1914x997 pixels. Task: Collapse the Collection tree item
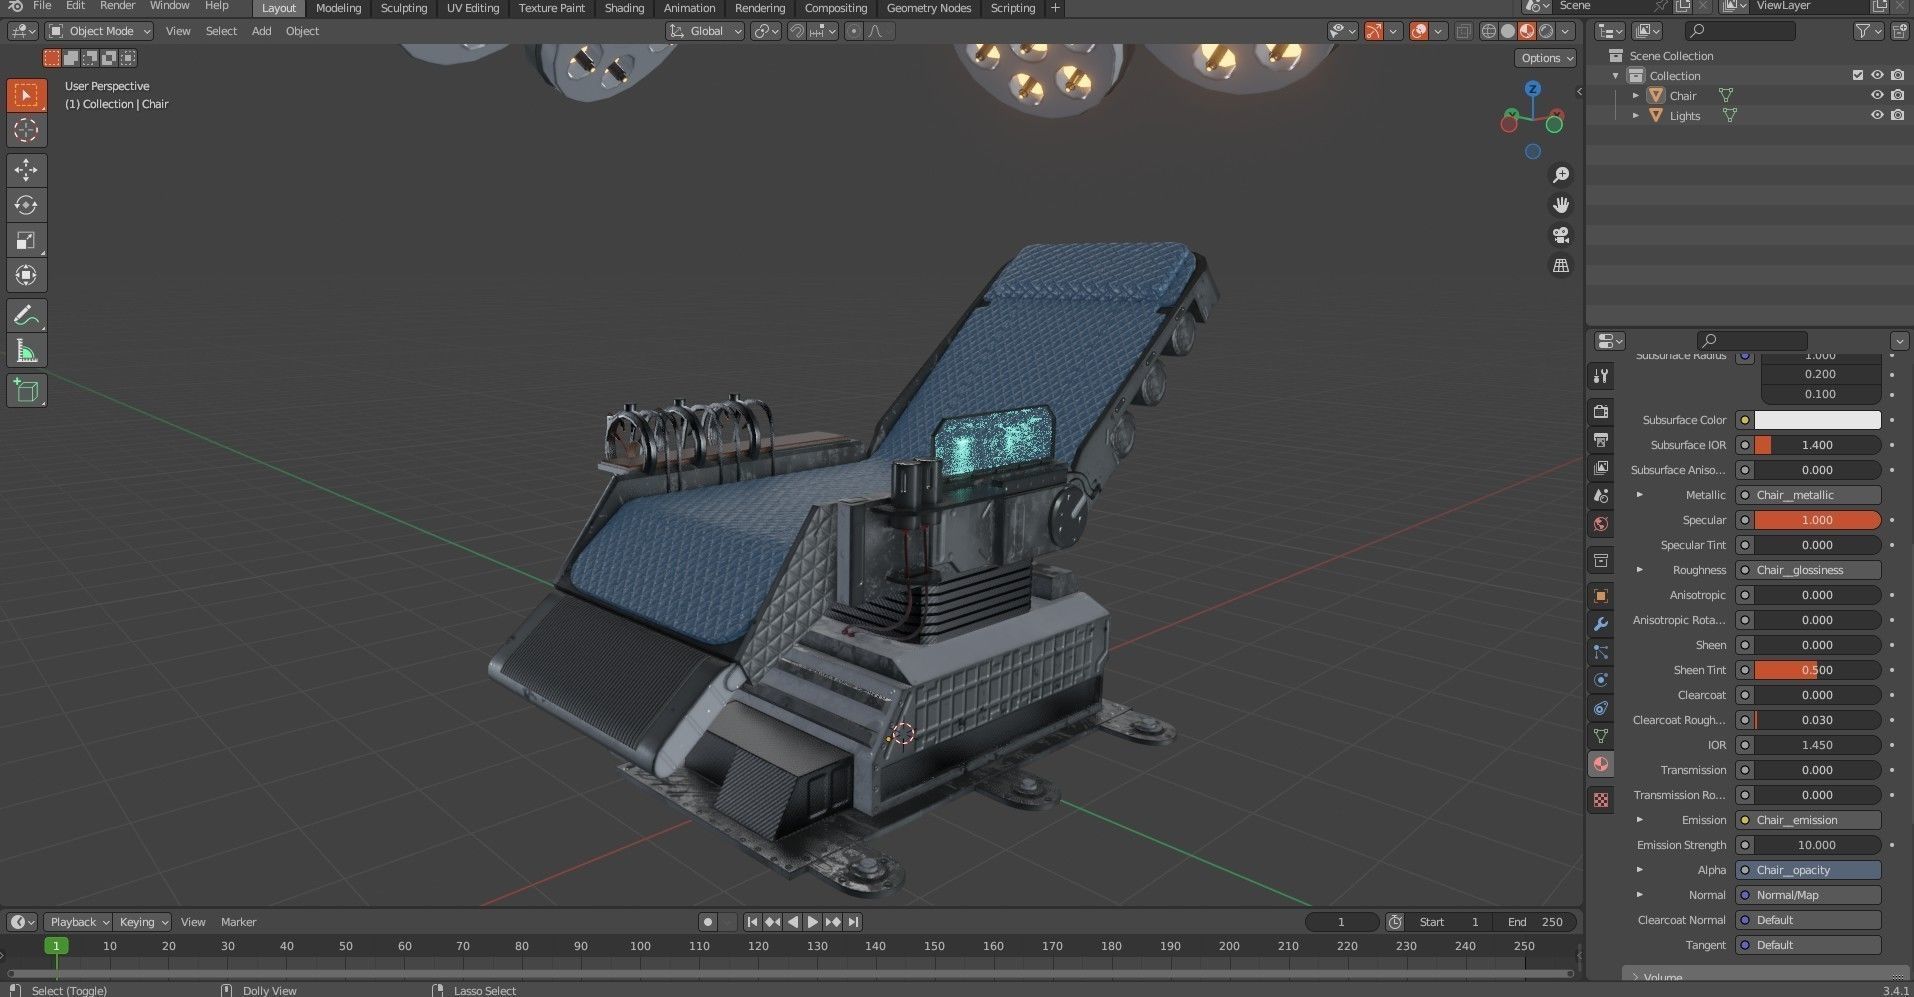tap(1616, 76)
